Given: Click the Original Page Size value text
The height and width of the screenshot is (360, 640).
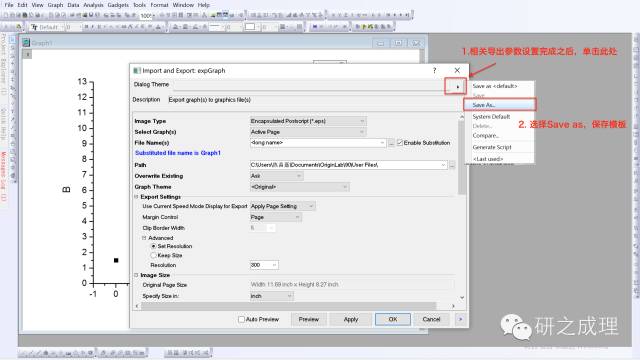Looking at the screenshot, I should coord(295,284).
